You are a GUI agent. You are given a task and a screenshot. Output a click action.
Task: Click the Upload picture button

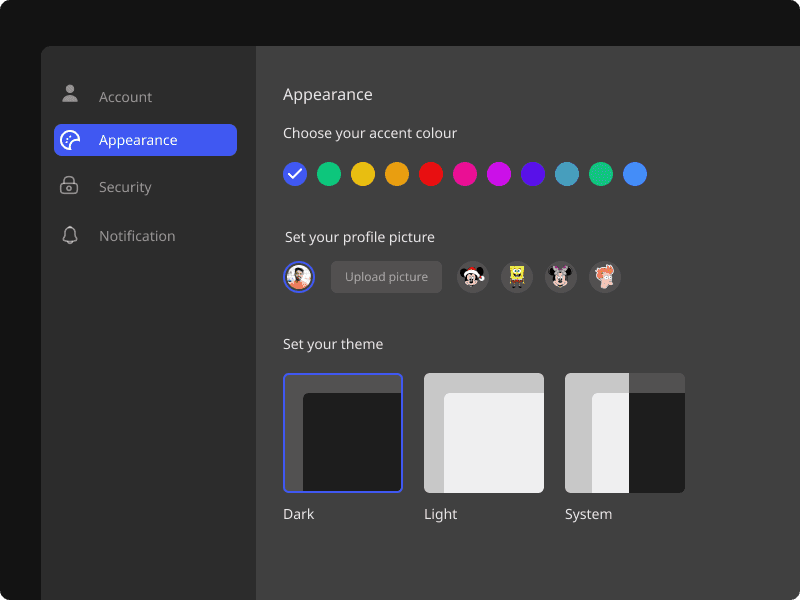386,277
